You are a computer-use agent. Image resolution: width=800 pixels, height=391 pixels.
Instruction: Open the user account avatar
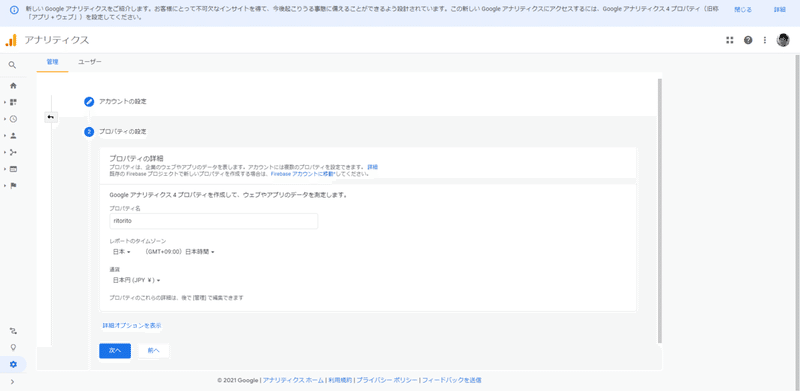(x=783, y=40)
